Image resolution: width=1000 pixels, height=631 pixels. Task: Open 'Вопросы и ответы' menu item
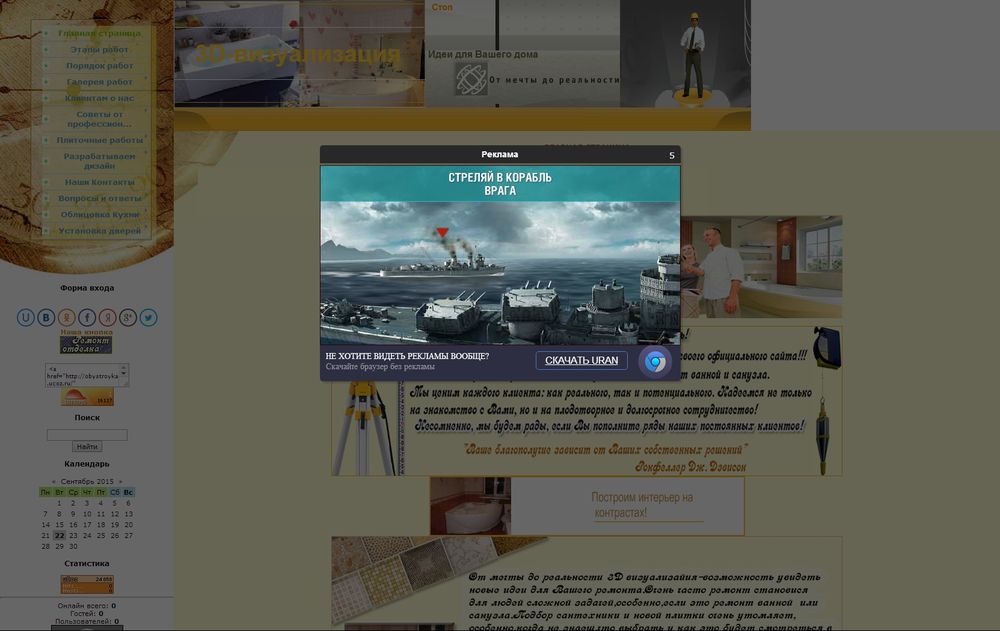point(99,198)
